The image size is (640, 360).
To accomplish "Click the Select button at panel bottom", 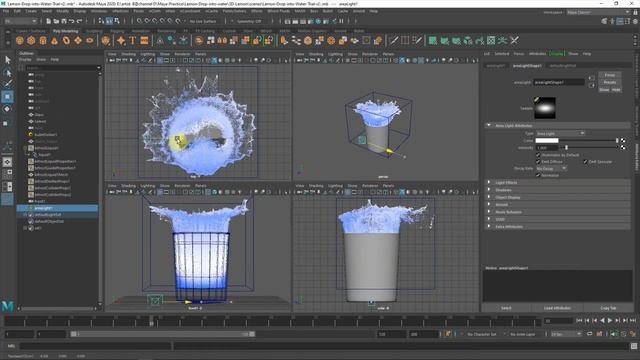I will coord(506,308).
